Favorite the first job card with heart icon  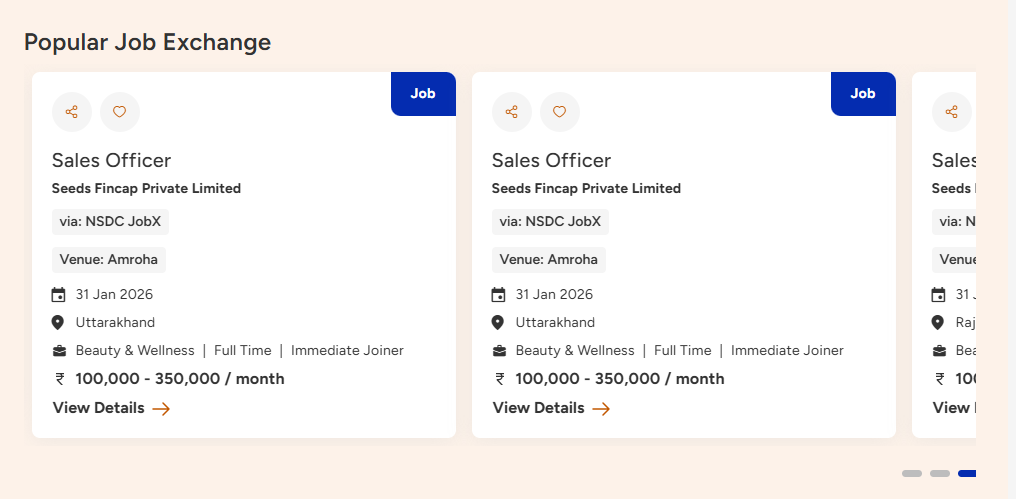coord(120,112)
